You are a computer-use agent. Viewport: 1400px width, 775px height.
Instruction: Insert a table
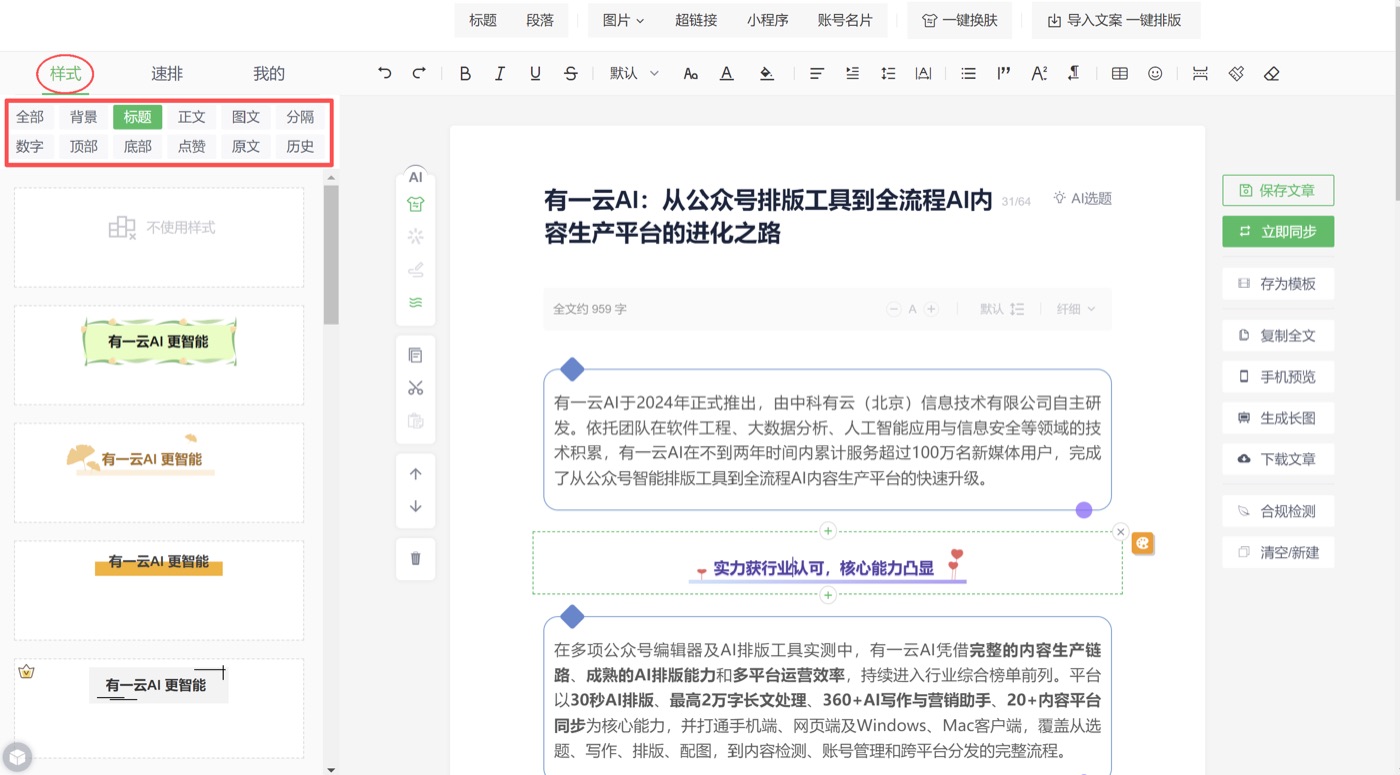pyautogui.click(x=1120, y=73)
